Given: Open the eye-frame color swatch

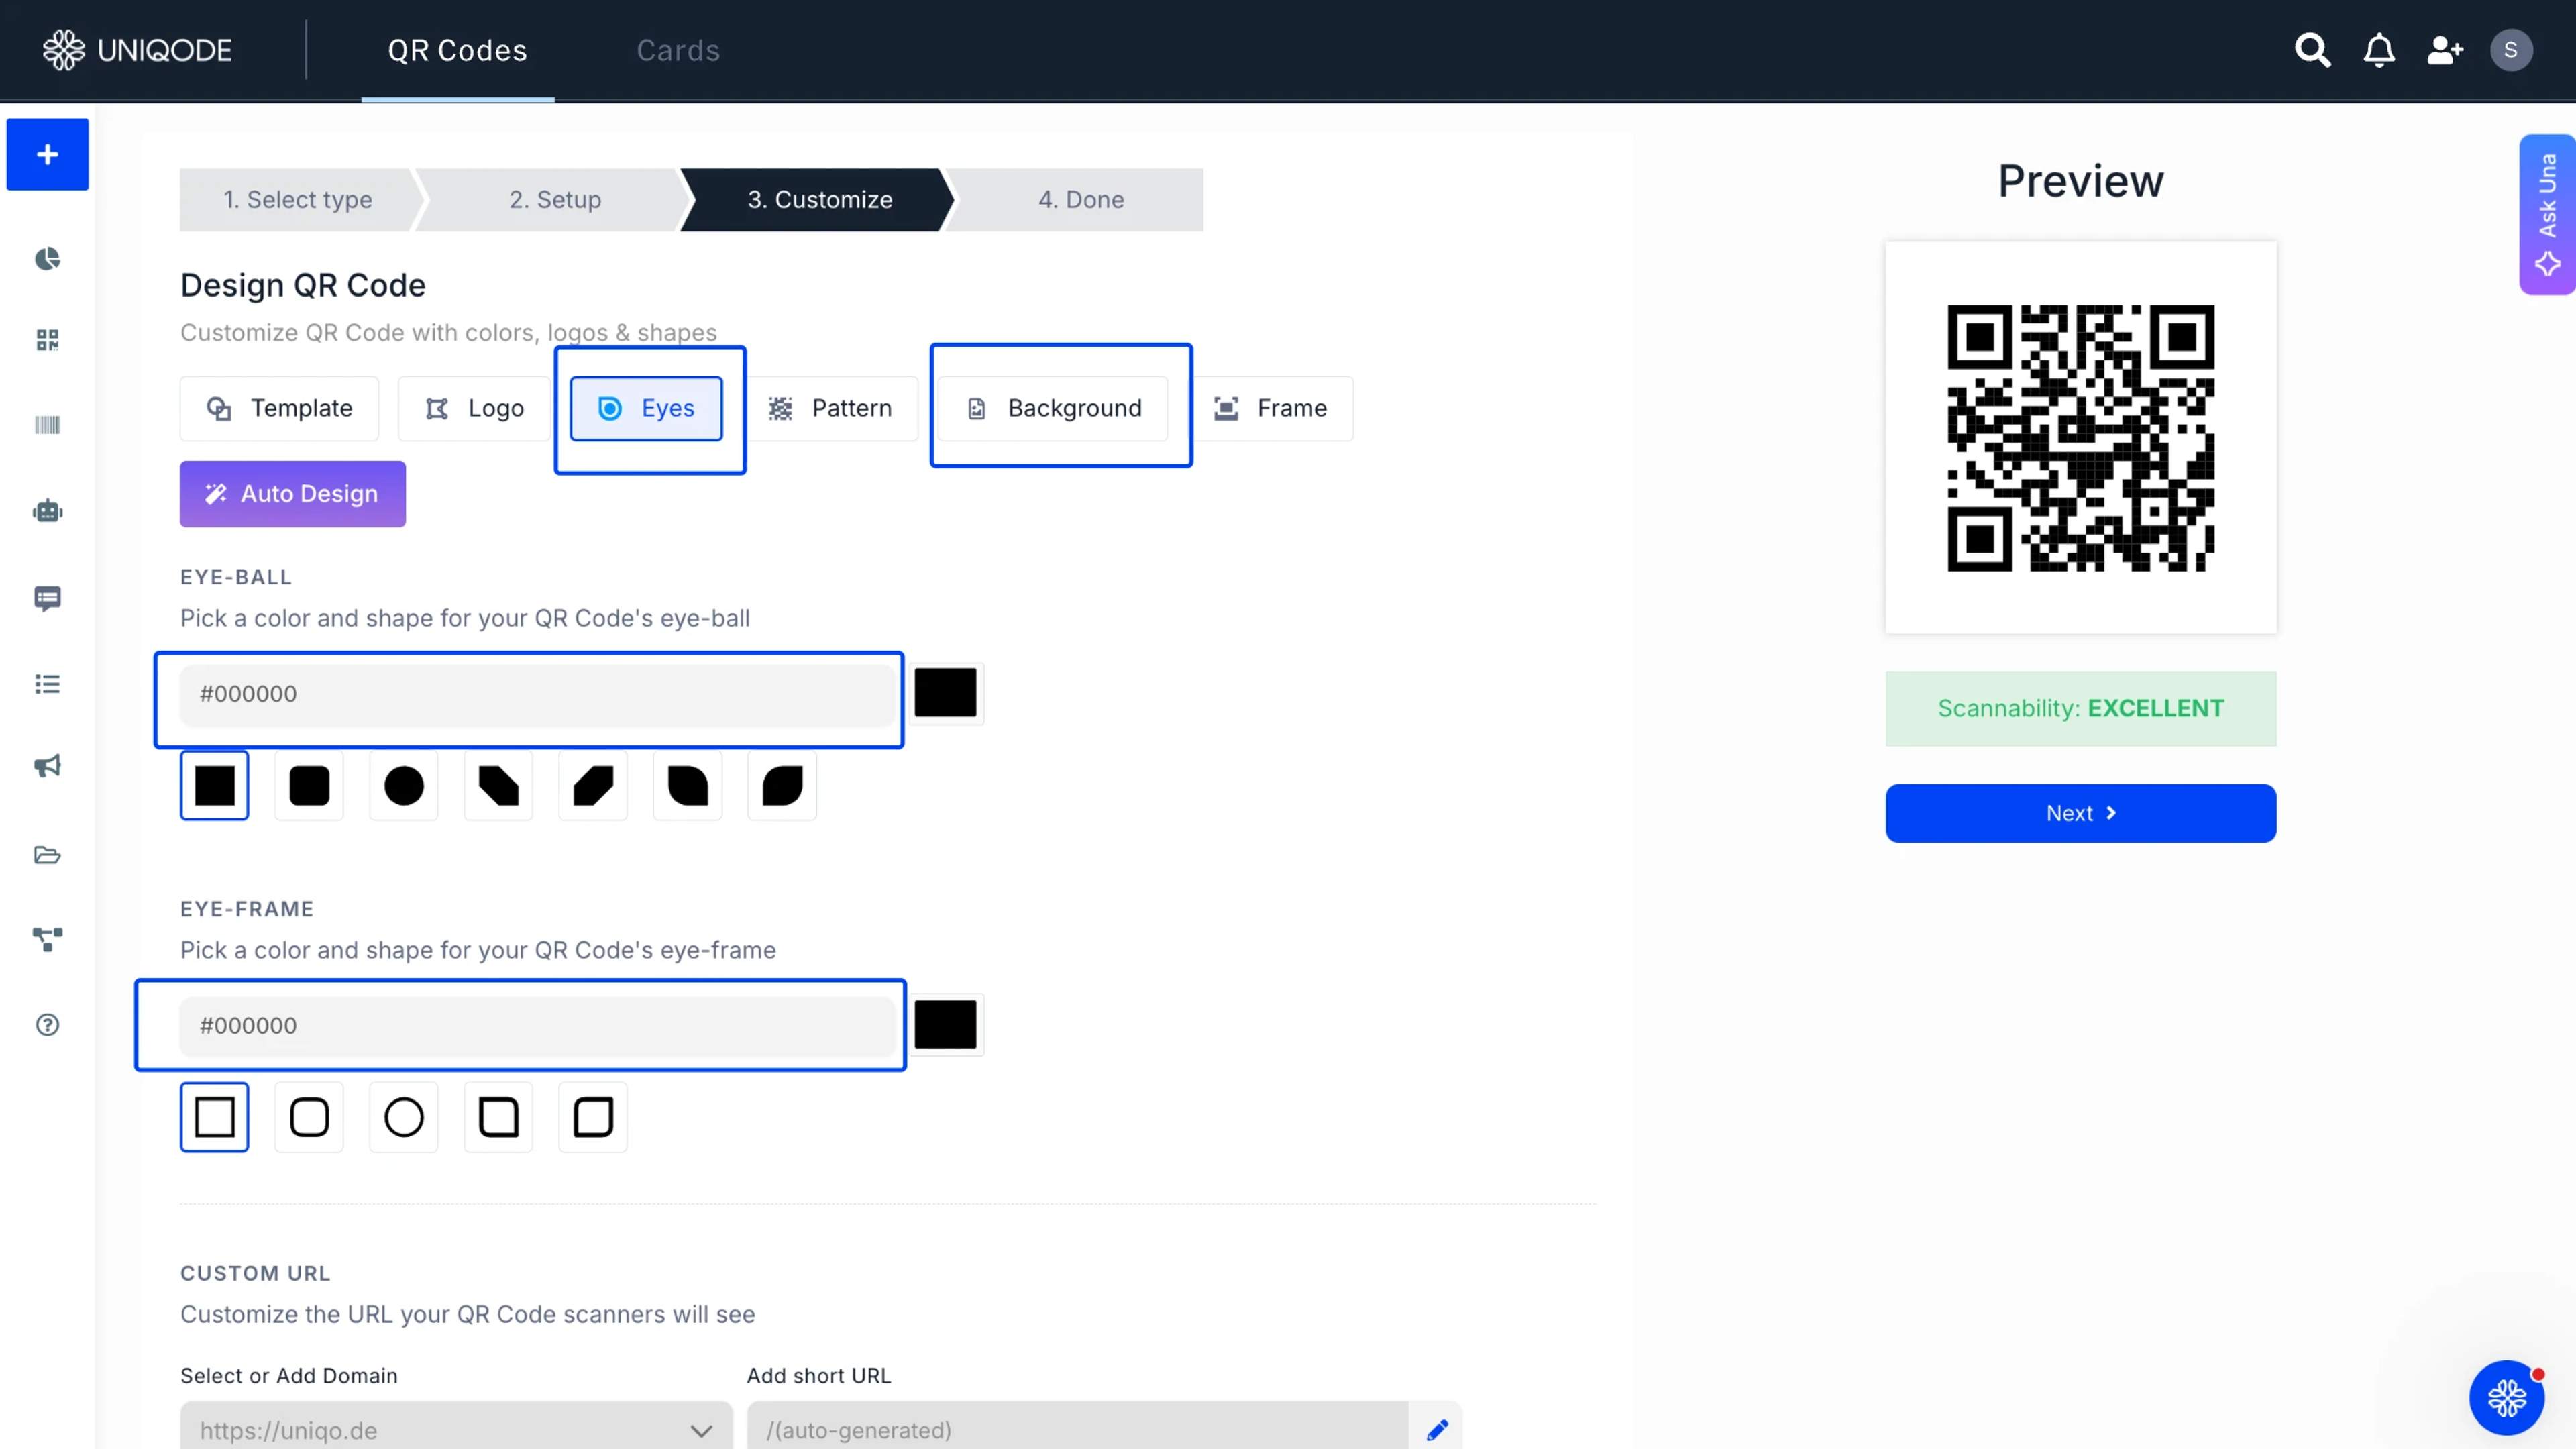Looking at the screenshot, I should (x=945, y=1025).
